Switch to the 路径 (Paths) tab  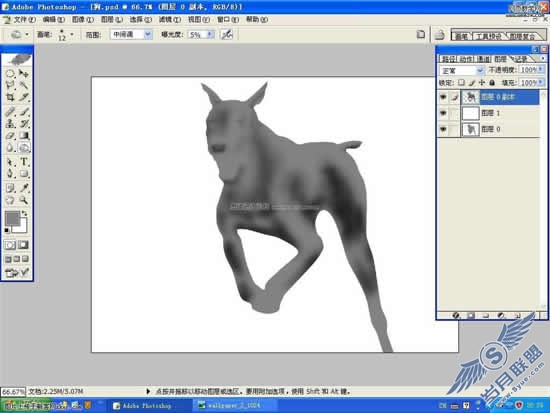[449, 59]
